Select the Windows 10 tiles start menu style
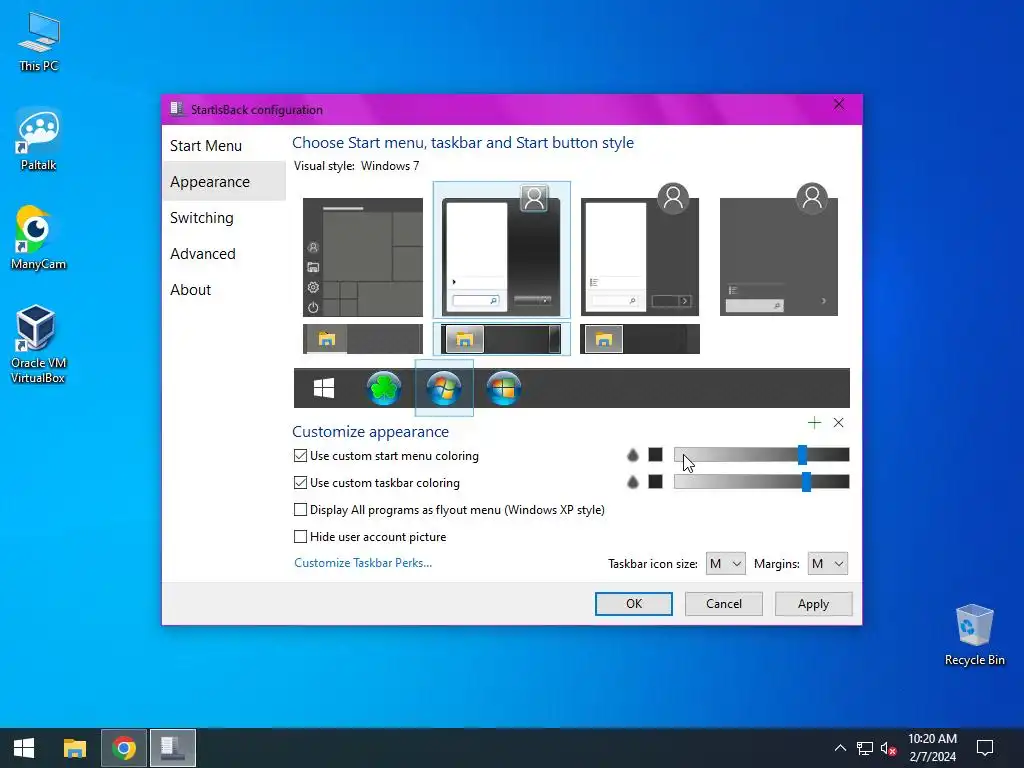 coord(362,257)
